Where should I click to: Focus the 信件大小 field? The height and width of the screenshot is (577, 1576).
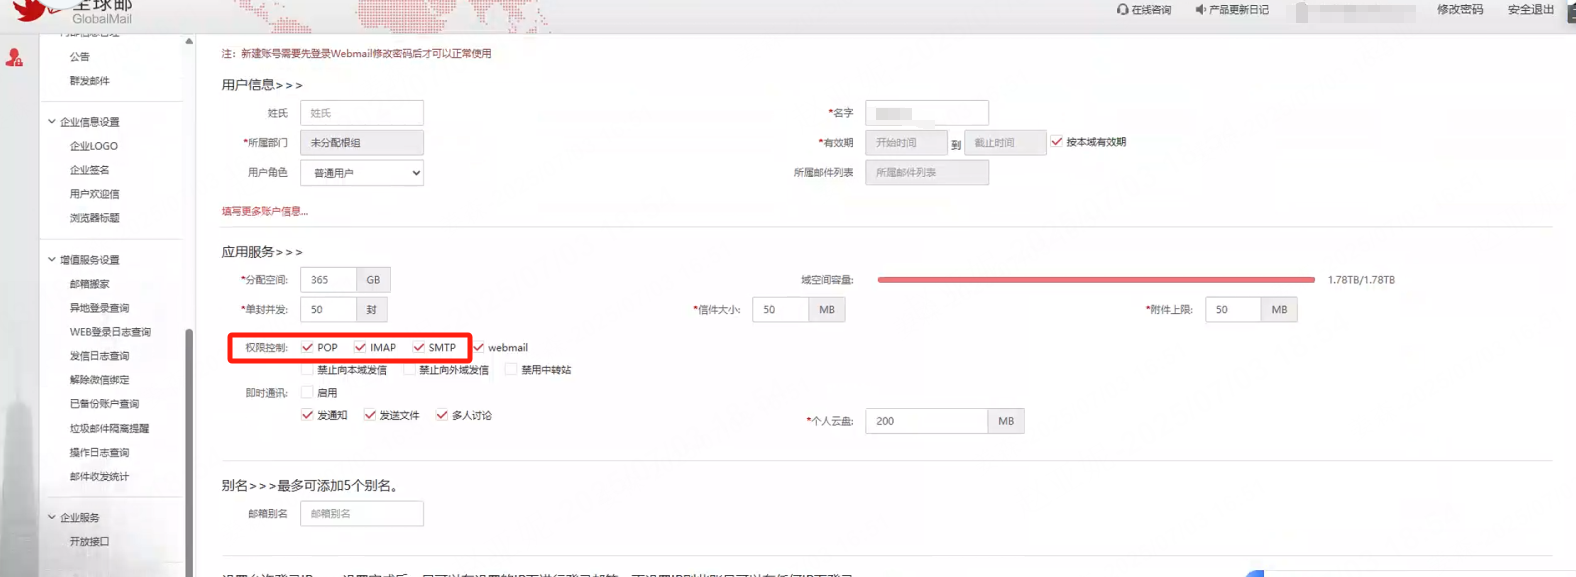(780, 310)
